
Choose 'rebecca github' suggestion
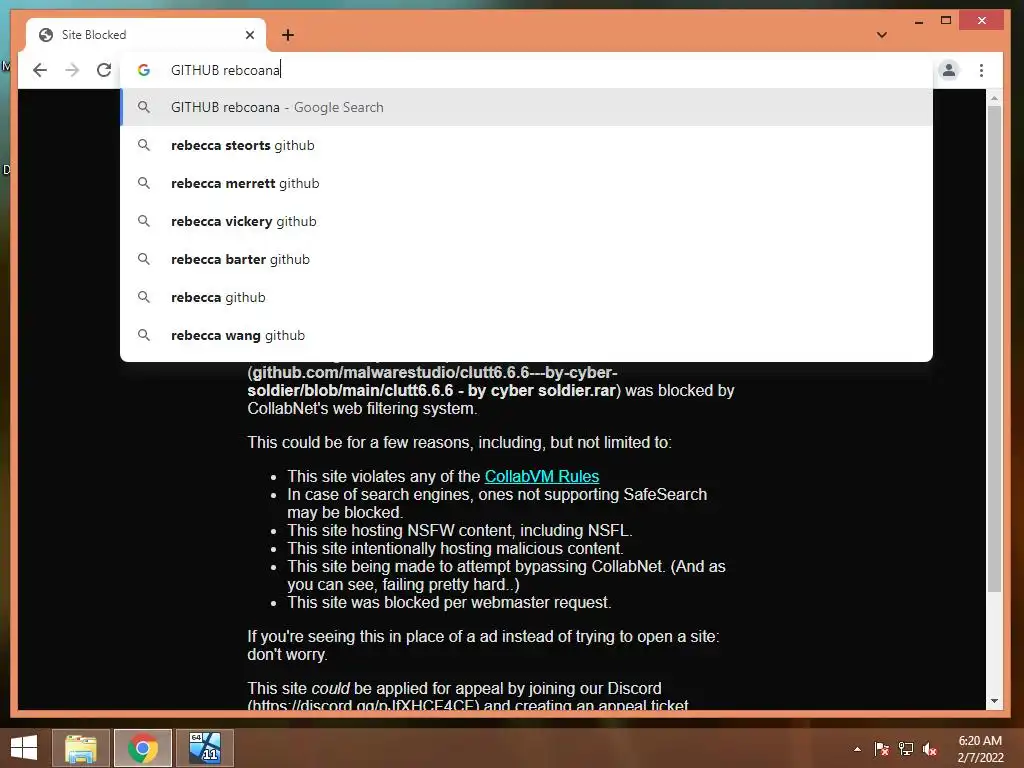(x=526, y=297)
